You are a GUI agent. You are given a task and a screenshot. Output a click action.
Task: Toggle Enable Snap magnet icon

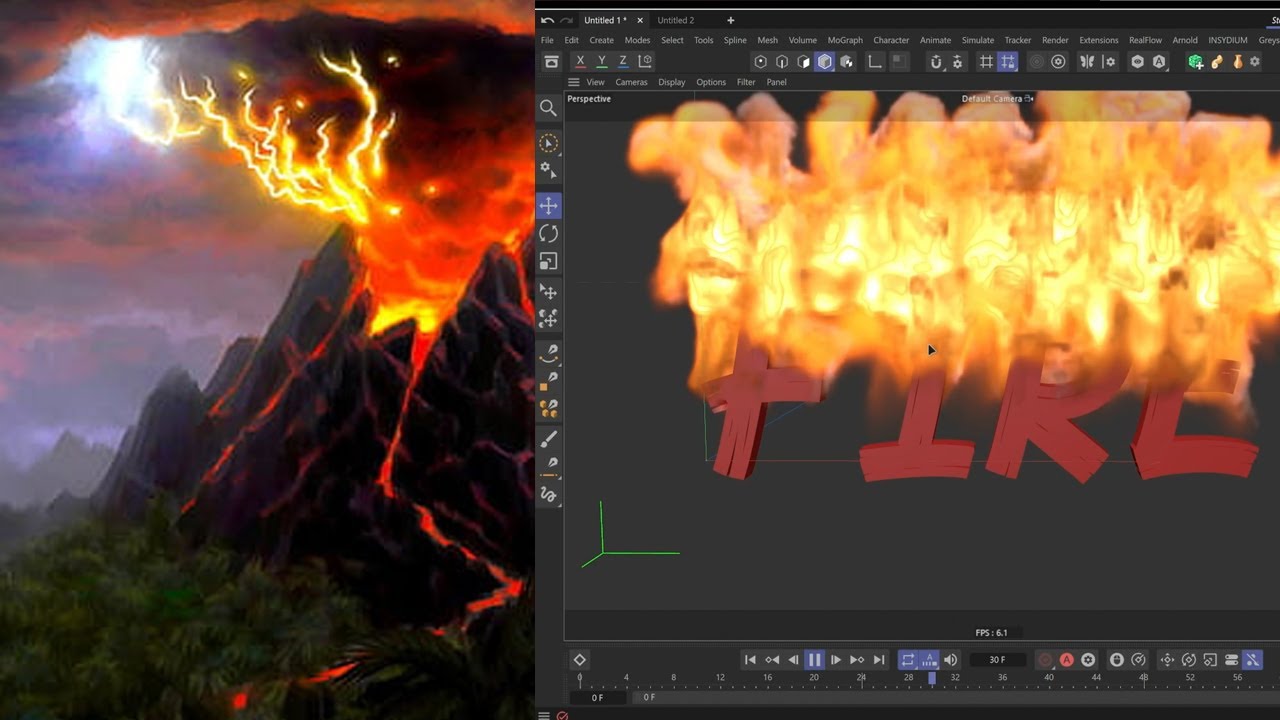pyautogui.click(x=936, y=62)
